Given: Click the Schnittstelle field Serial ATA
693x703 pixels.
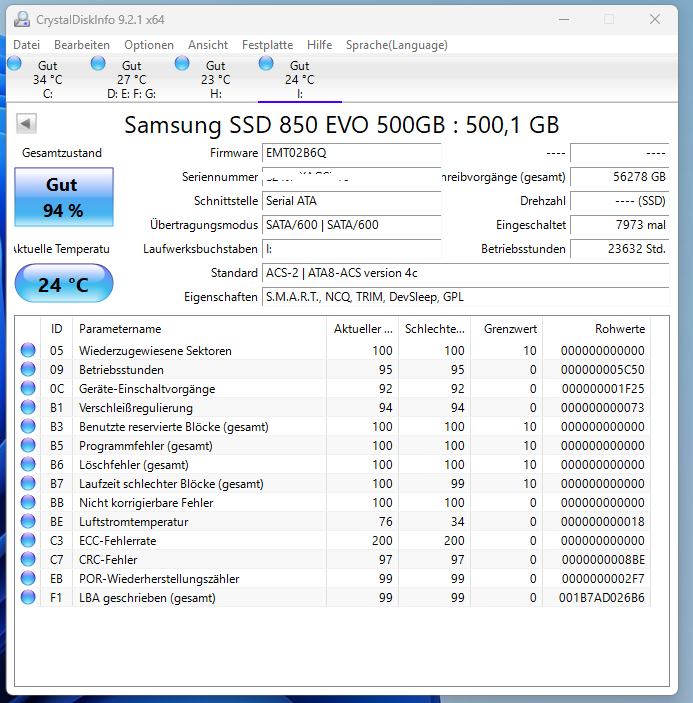Looking at the screenshot, I should tap(351, 201).
